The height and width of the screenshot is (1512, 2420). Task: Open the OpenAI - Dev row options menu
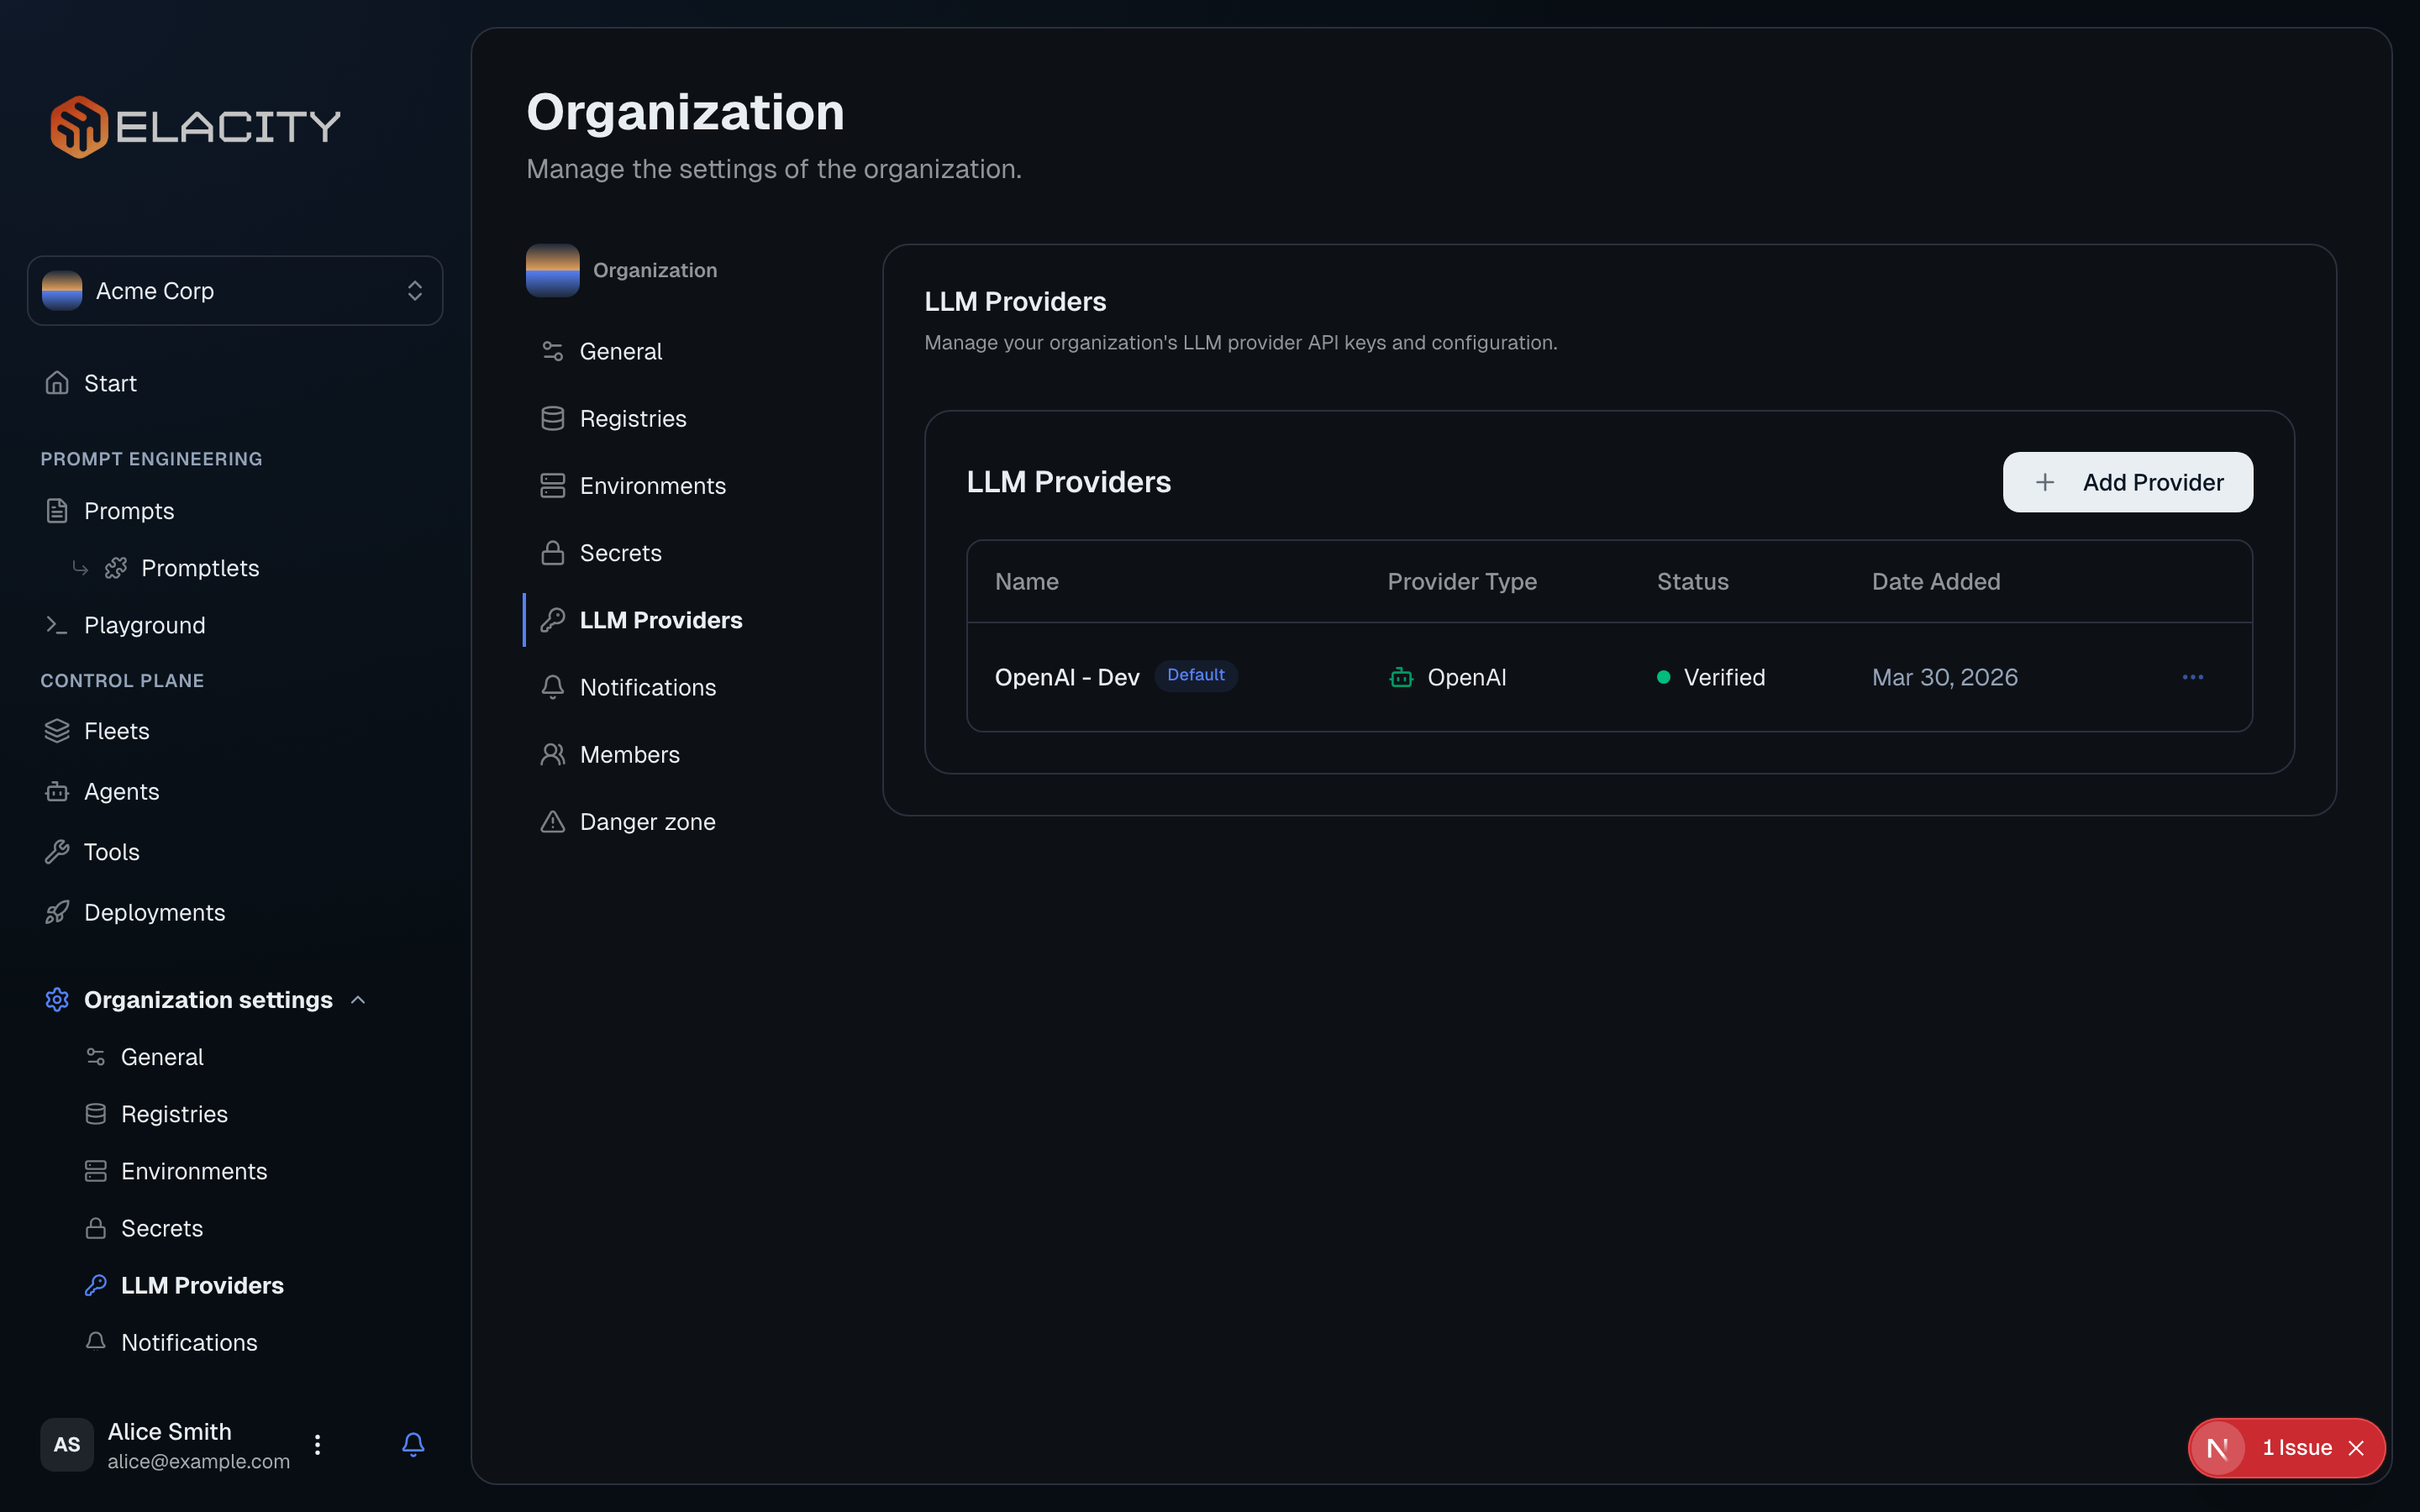tap(2194, 677)
